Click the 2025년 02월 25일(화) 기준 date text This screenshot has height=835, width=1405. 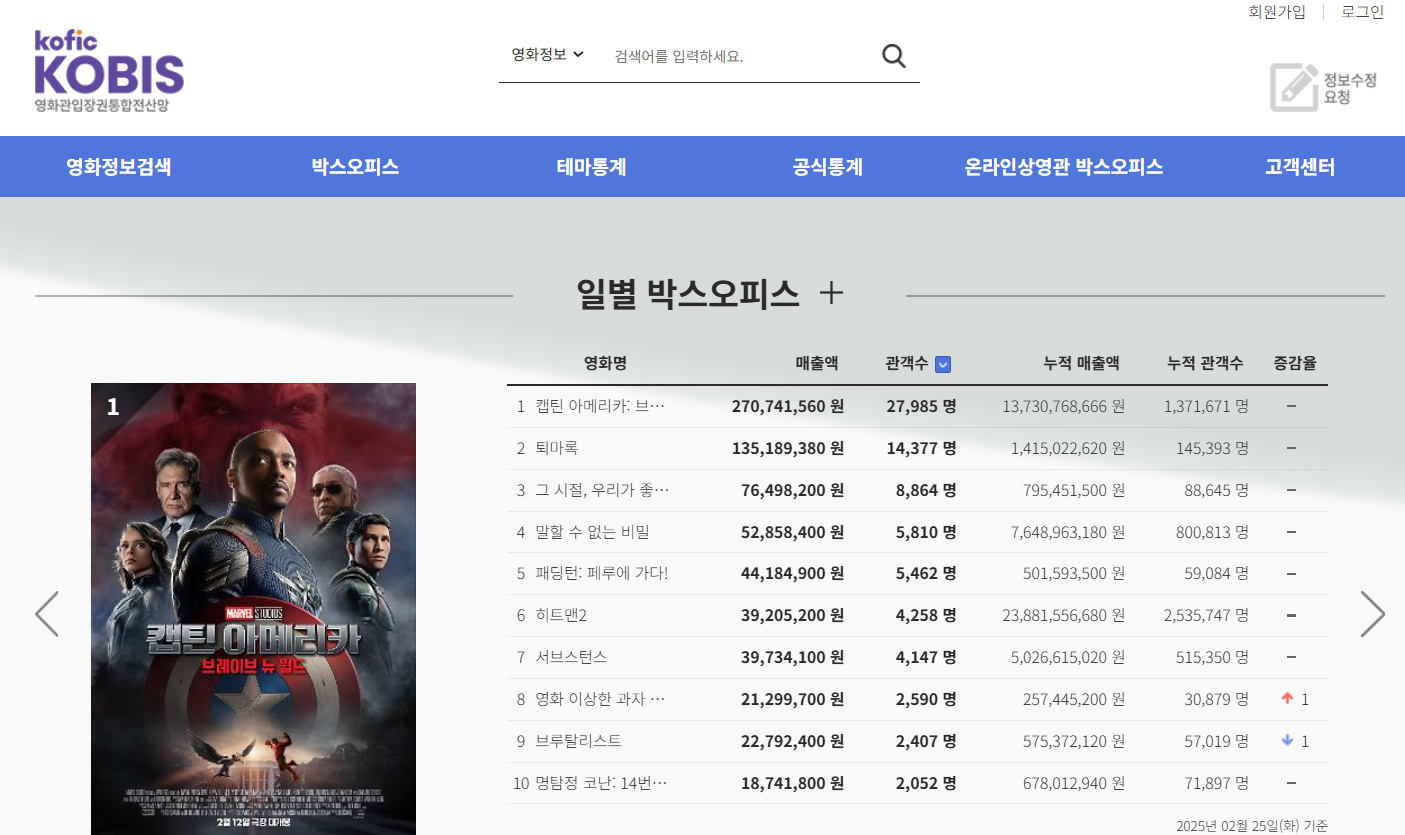[x=1252, y=826]
